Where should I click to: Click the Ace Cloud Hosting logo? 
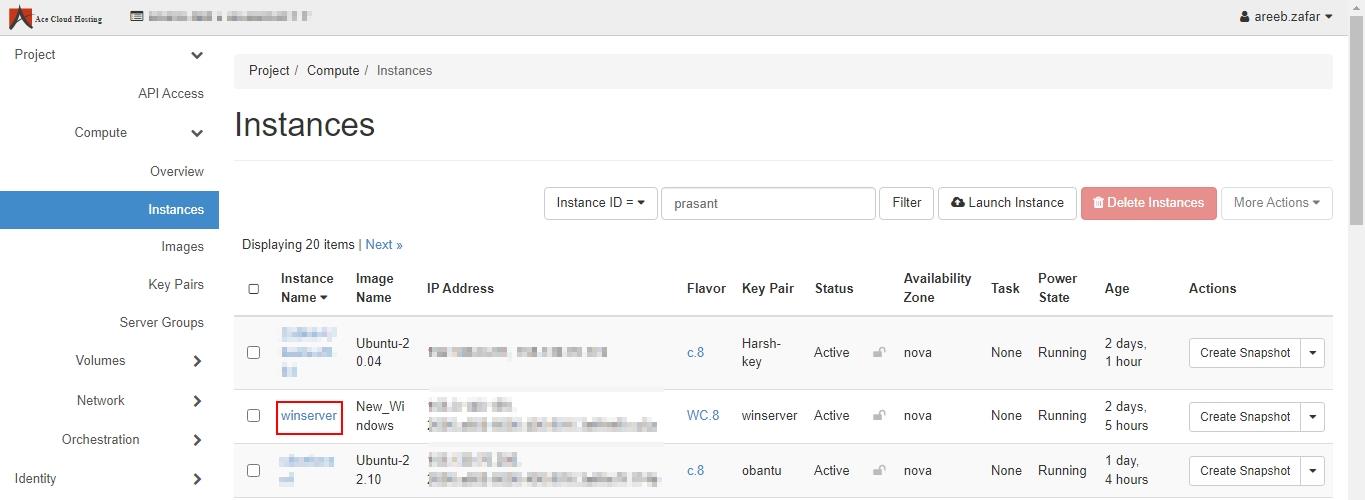coord(56,17)
